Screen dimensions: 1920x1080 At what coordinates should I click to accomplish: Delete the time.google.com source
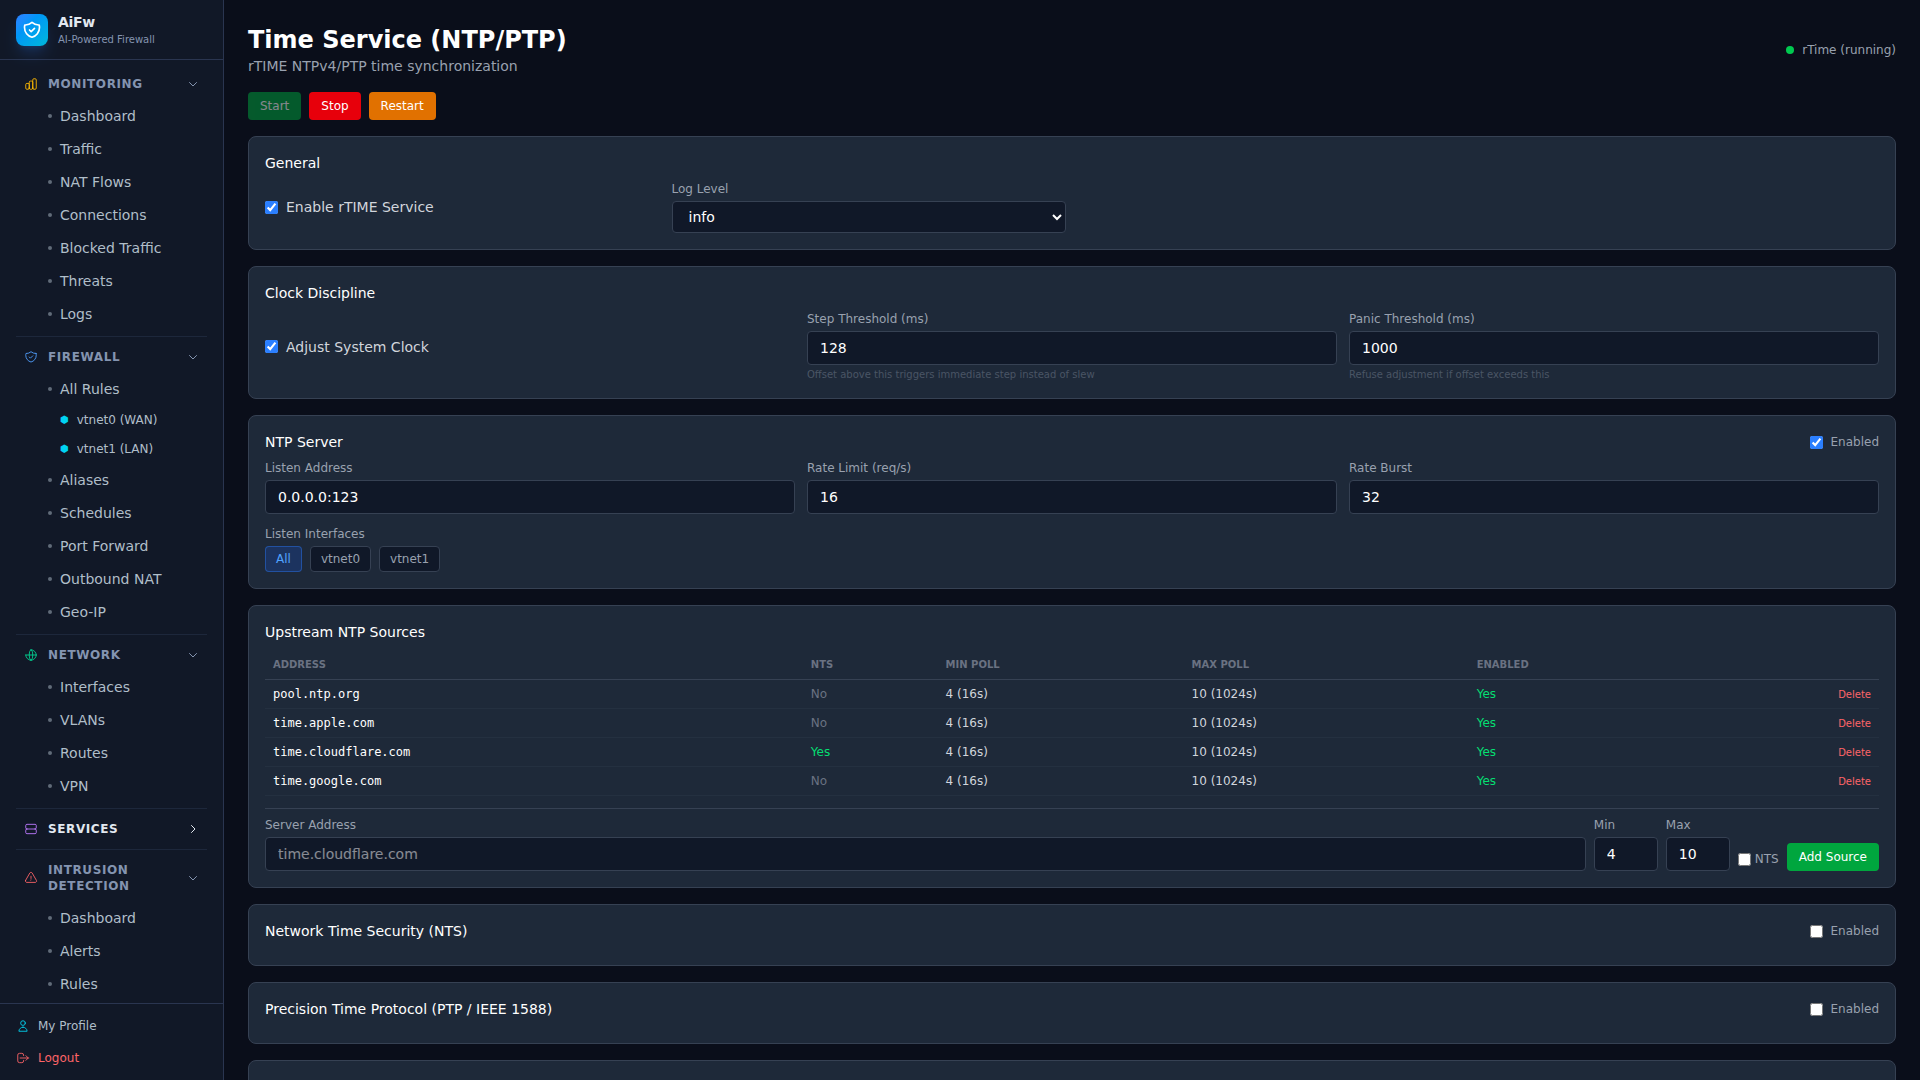pyautogui.click(x=1854, y=781)
